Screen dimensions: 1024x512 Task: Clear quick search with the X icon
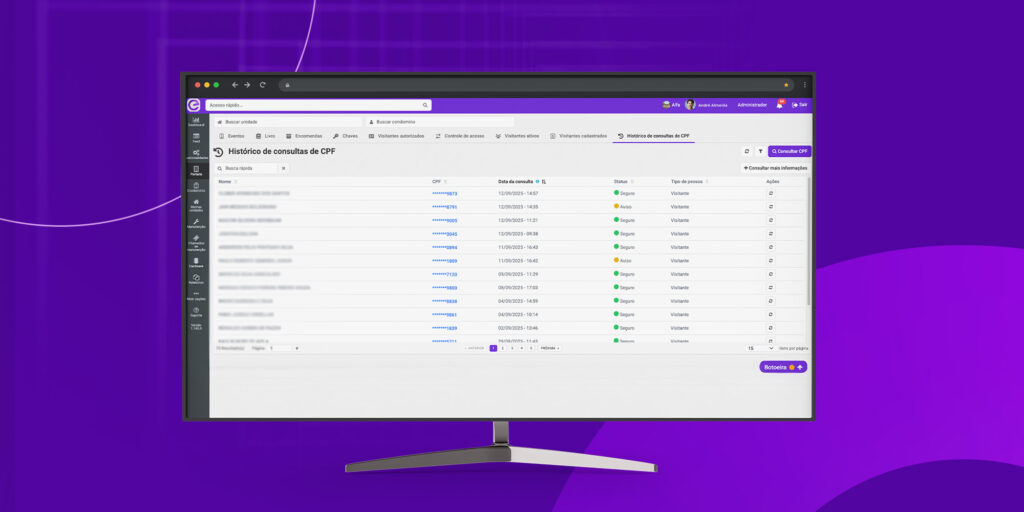283,168
